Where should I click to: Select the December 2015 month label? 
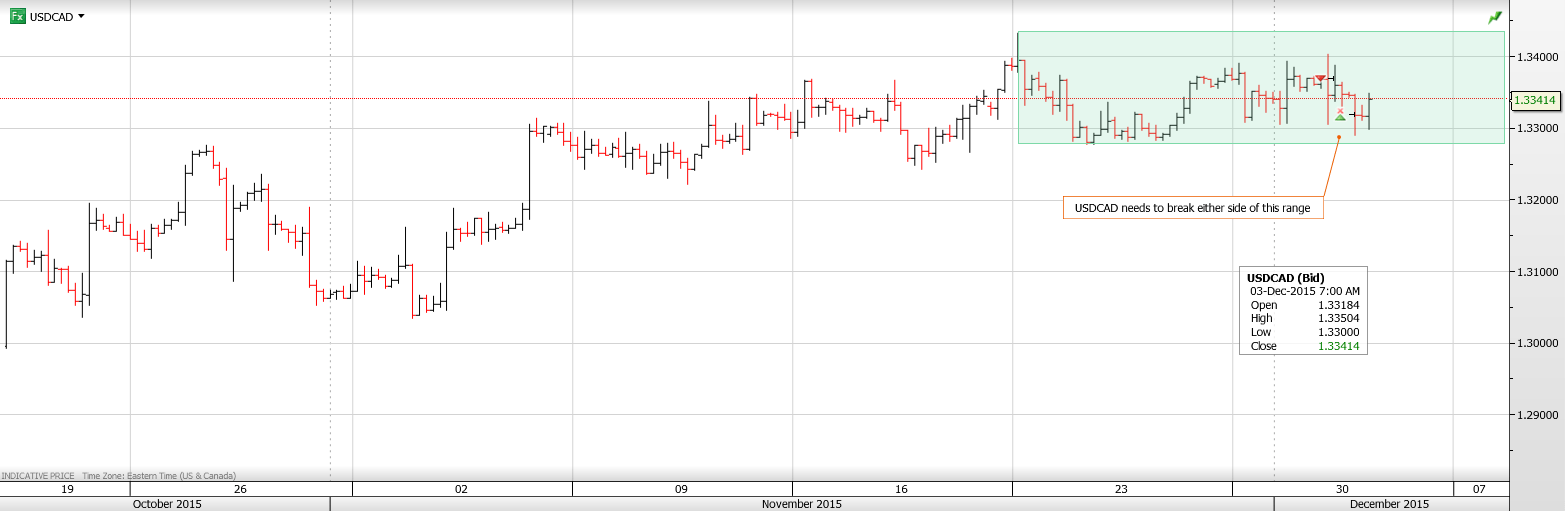(1389, 504)
